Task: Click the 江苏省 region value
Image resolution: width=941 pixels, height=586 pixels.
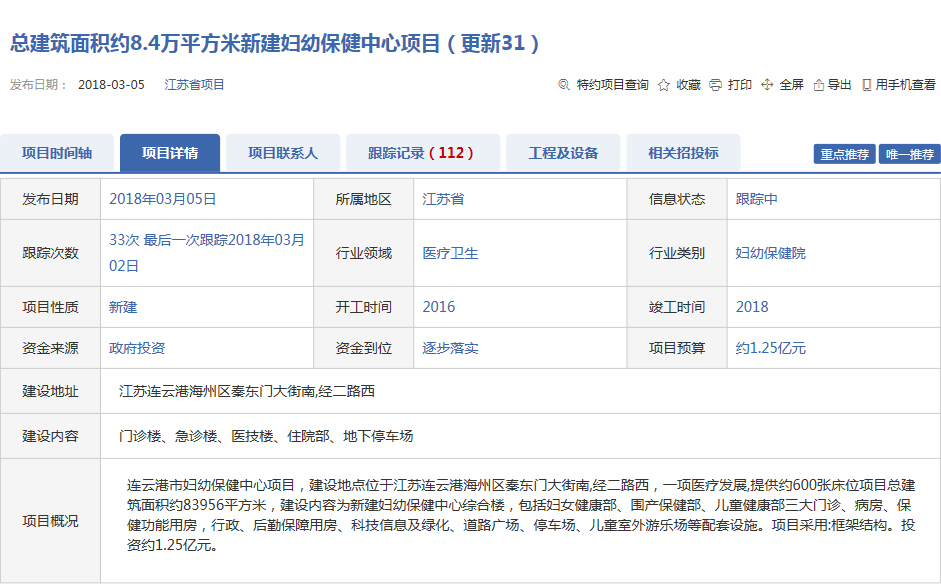Action: (443, 199)
